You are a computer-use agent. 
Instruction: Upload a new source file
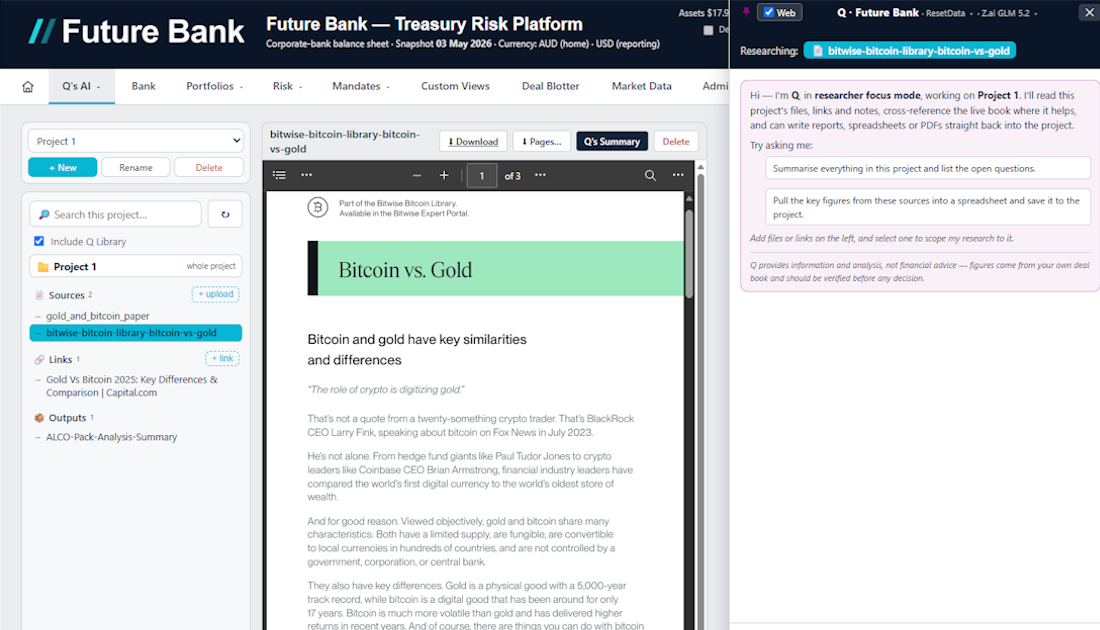pos(215,295)
